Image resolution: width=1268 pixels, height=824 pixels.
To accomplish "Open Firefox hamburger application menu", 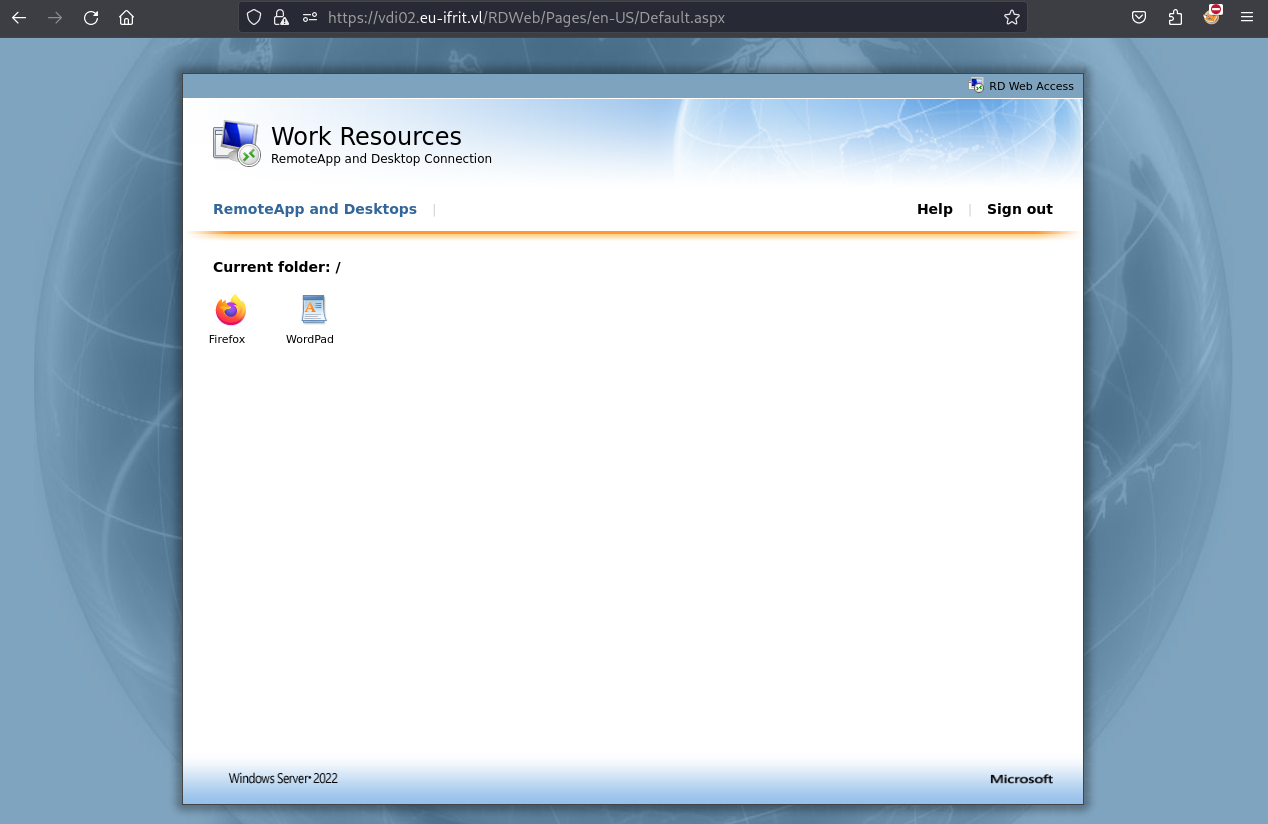I will [x=1246, y=17].
